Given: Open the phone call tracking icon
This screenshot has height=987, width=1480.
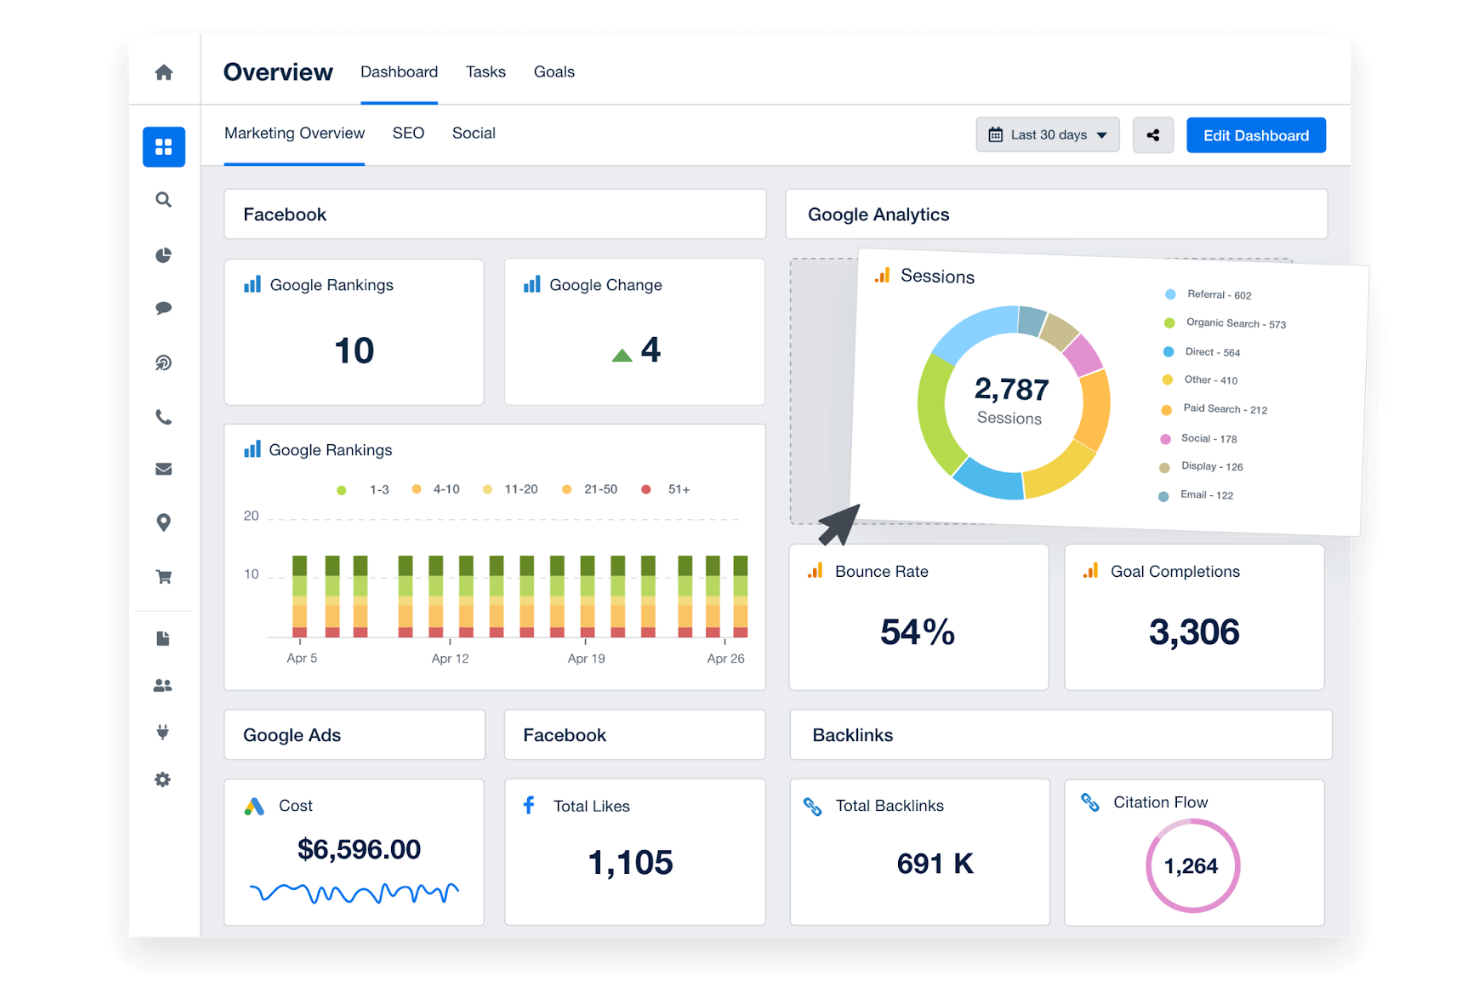Looking at the screenshot, I should click(x=164, y=417).
